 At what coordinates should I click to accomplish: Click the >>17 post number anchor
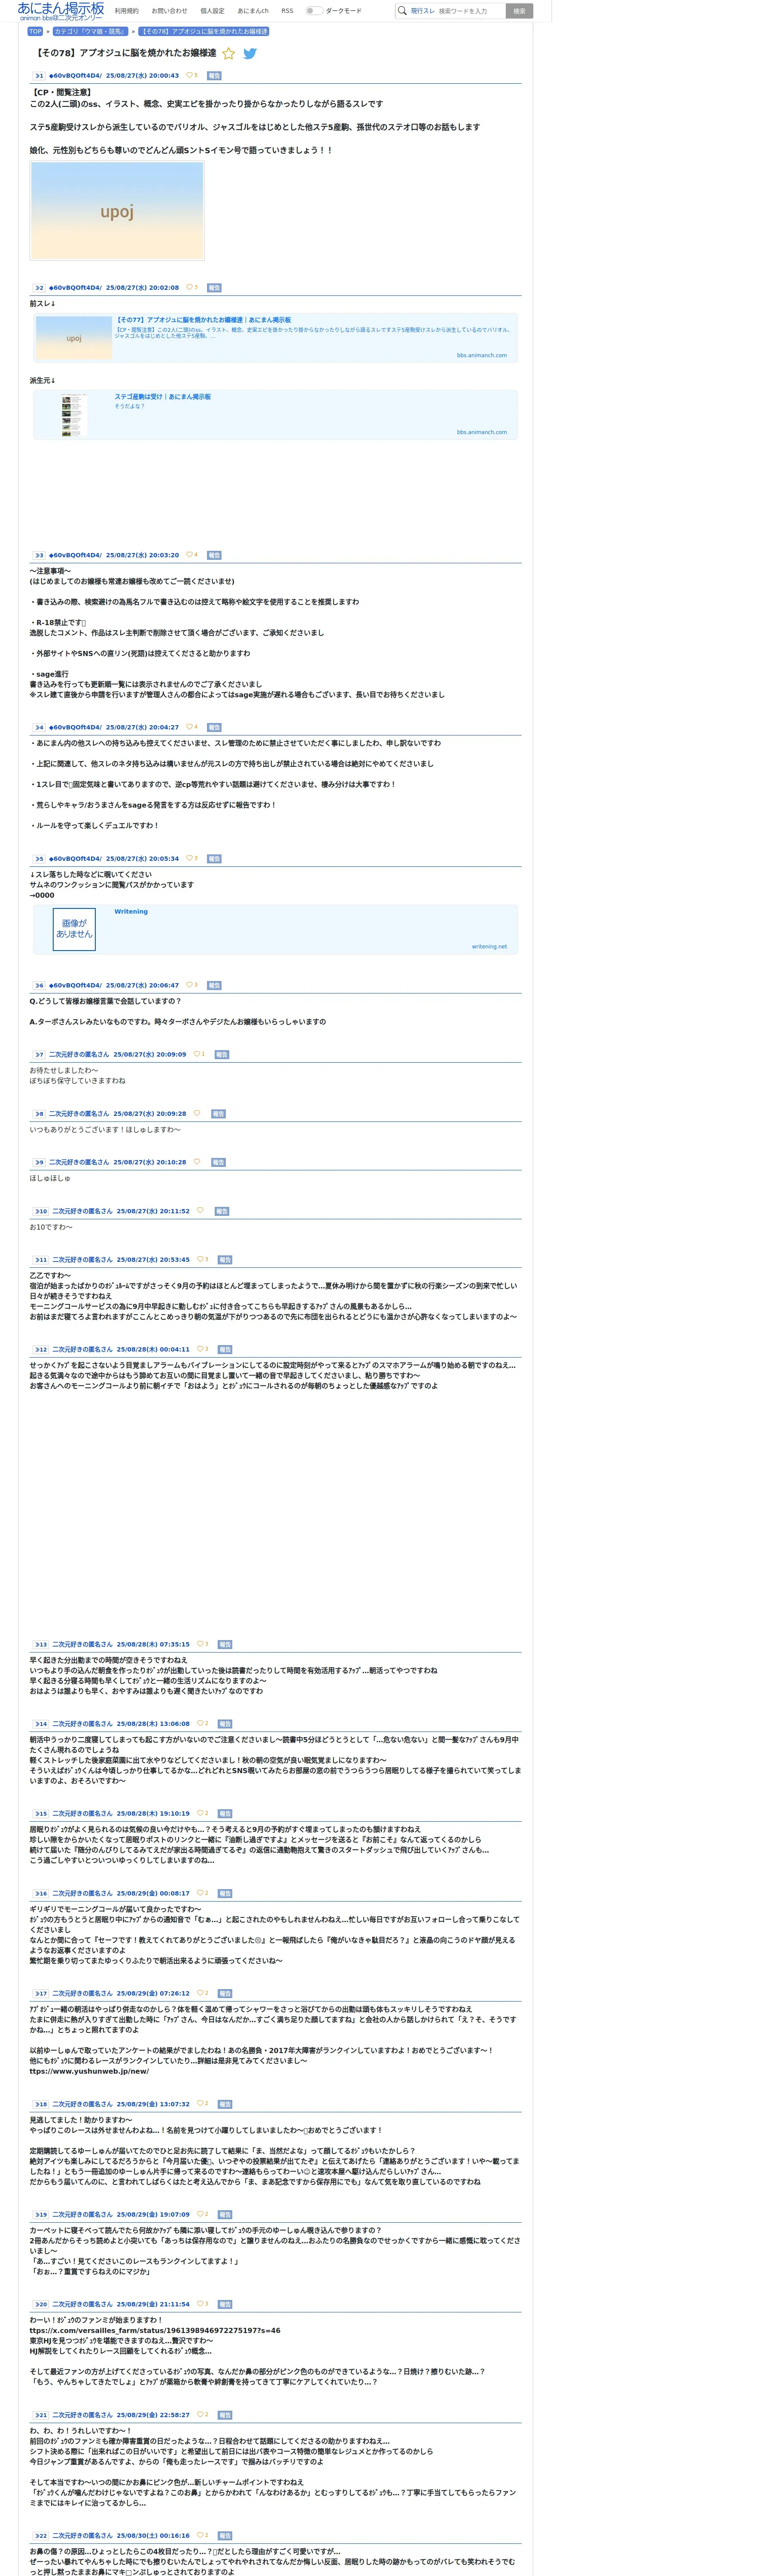41,1993
